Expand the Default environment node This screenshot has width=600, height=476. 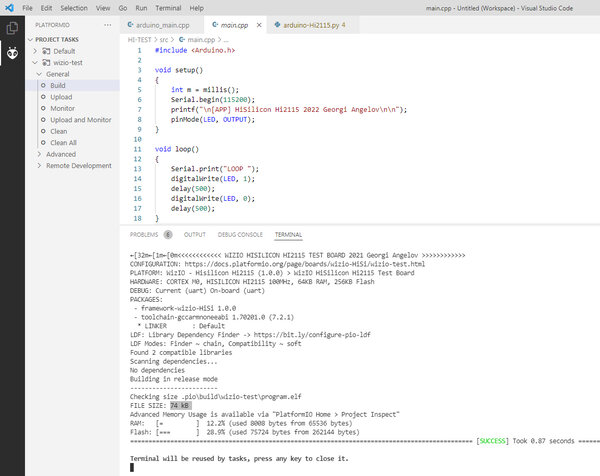click(x=35, y=51)
